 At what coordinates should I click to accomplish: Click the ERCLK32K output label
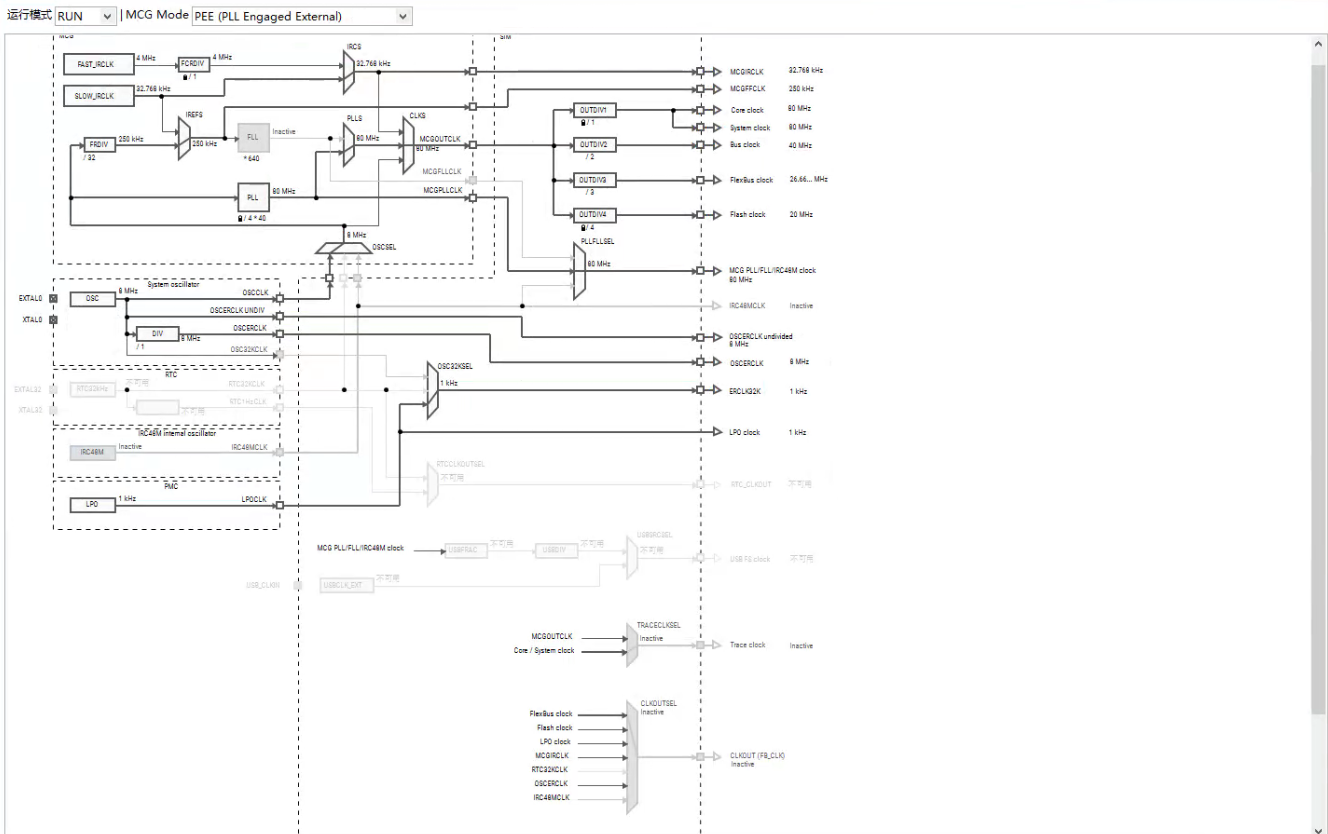tap(745, 391)
